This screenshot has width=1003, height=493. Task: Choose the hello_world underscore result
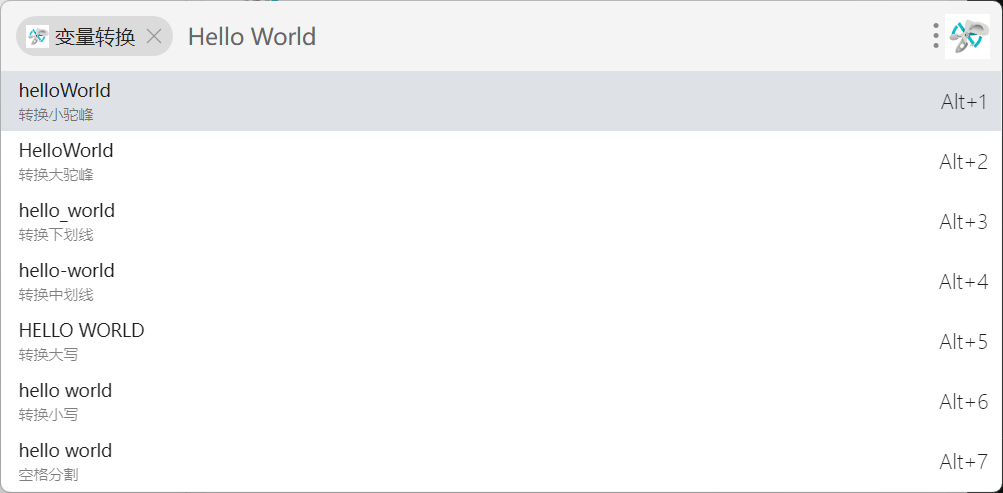coord(67,220)
